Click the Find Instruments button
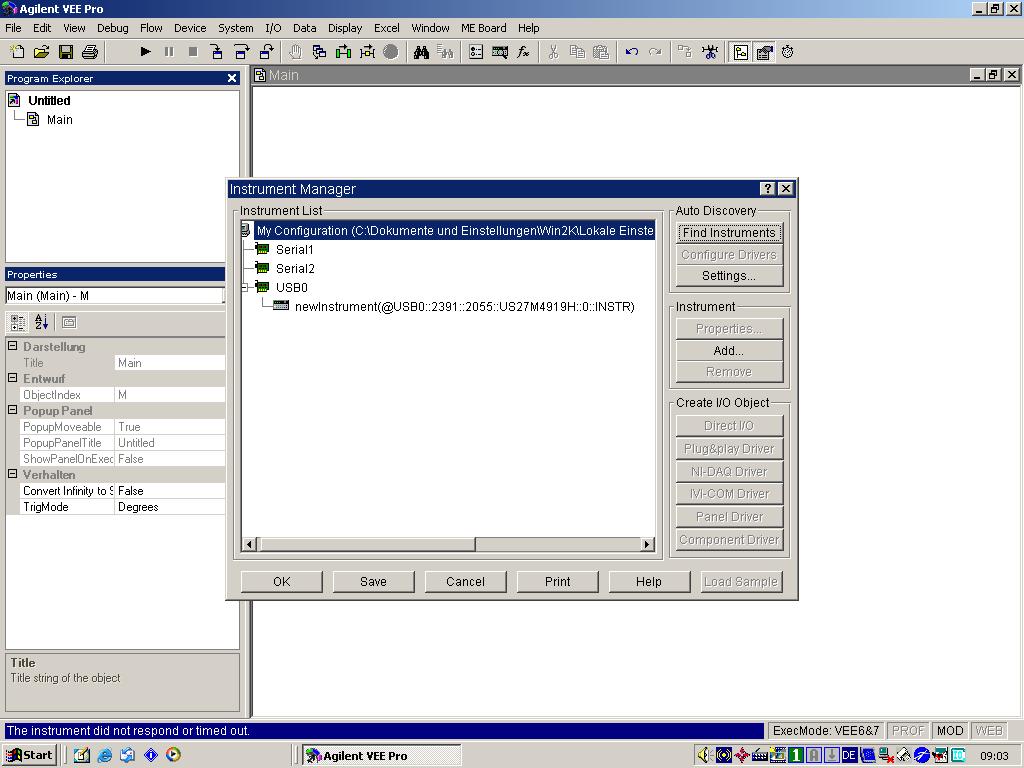The image size is (1024, 768). [728, 233]
